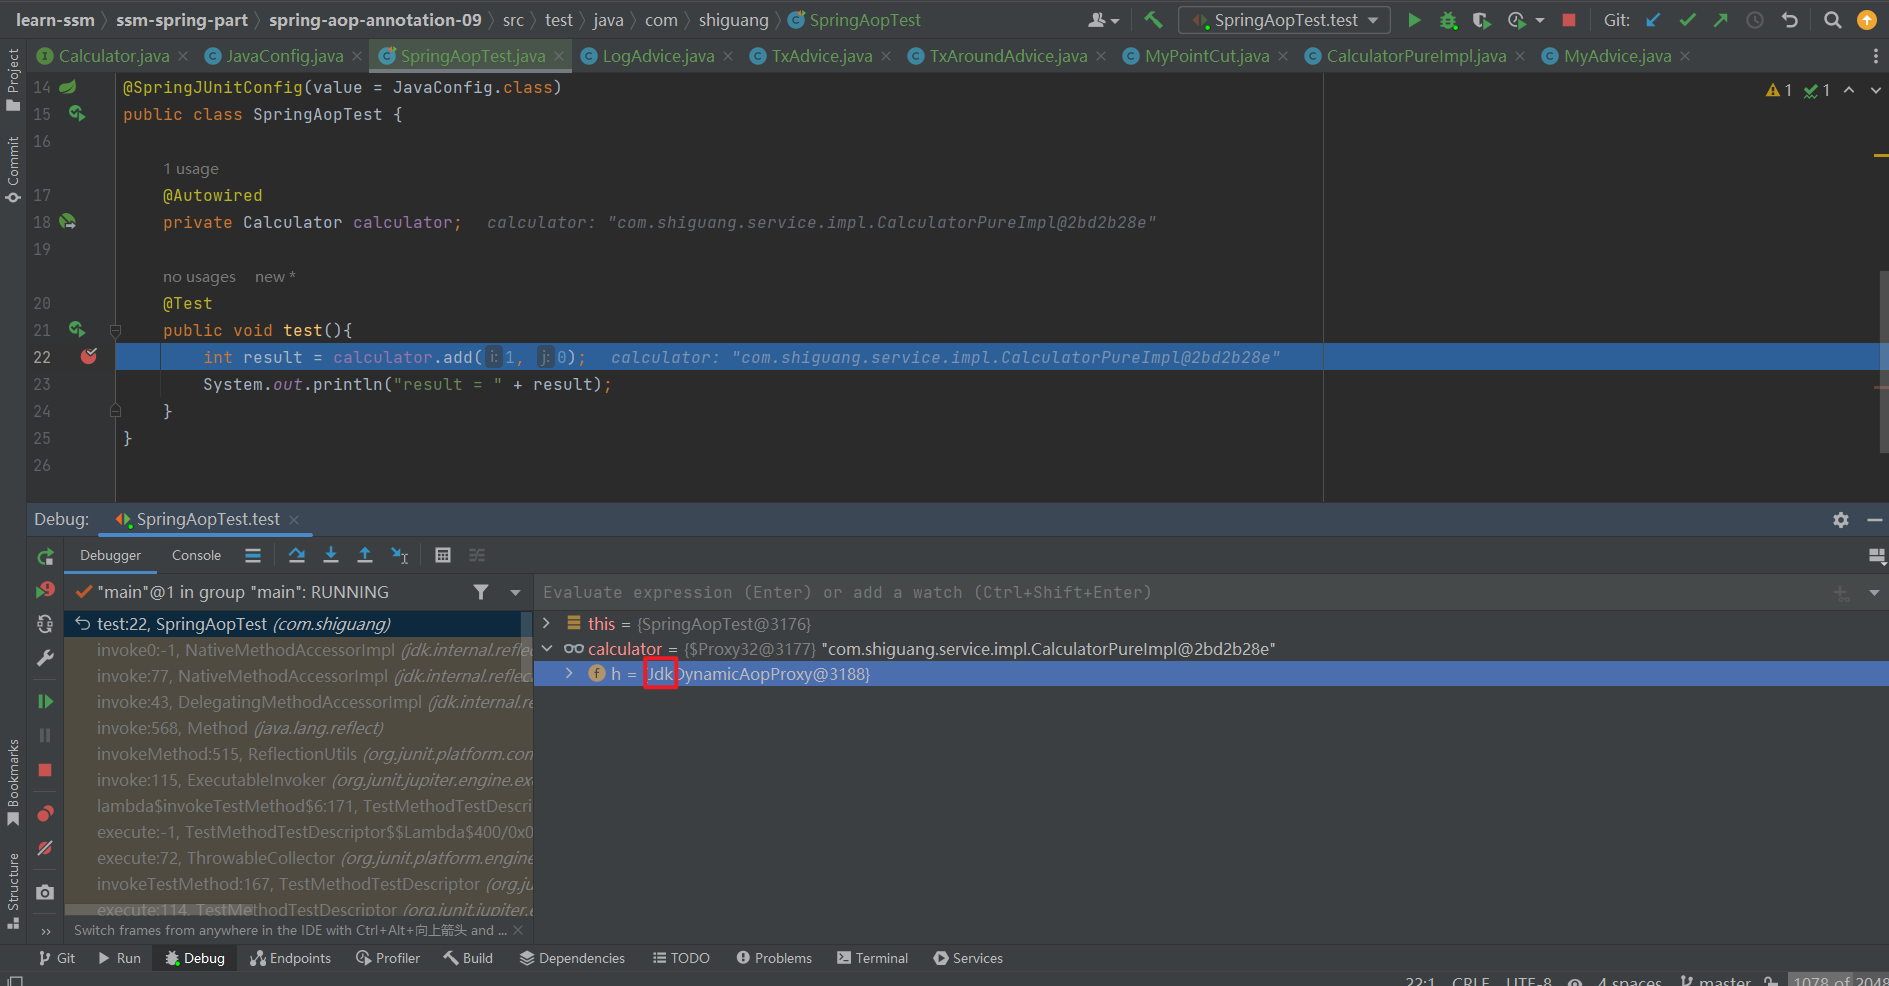Open the Console tab in debugger
The image size is (1889, 986).
click(196, 555)
